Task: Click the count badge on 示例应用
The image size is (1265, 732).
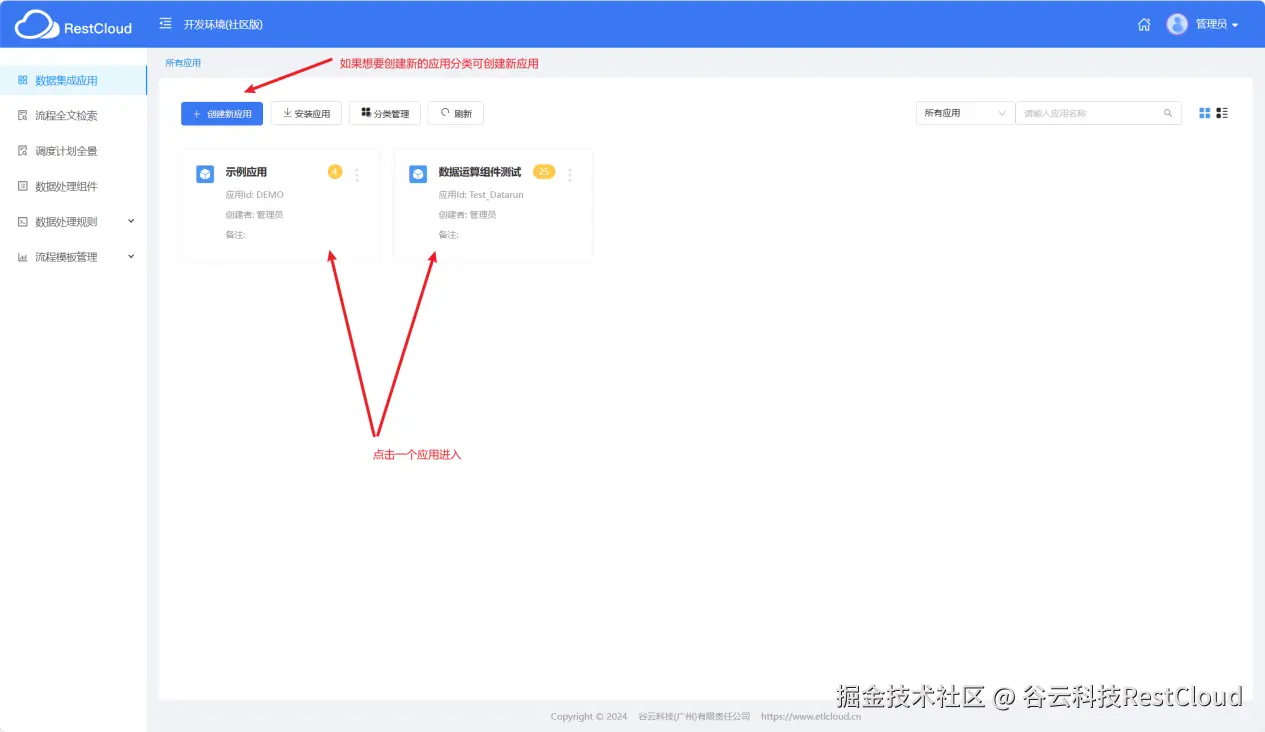Action: tap(334, 172)
